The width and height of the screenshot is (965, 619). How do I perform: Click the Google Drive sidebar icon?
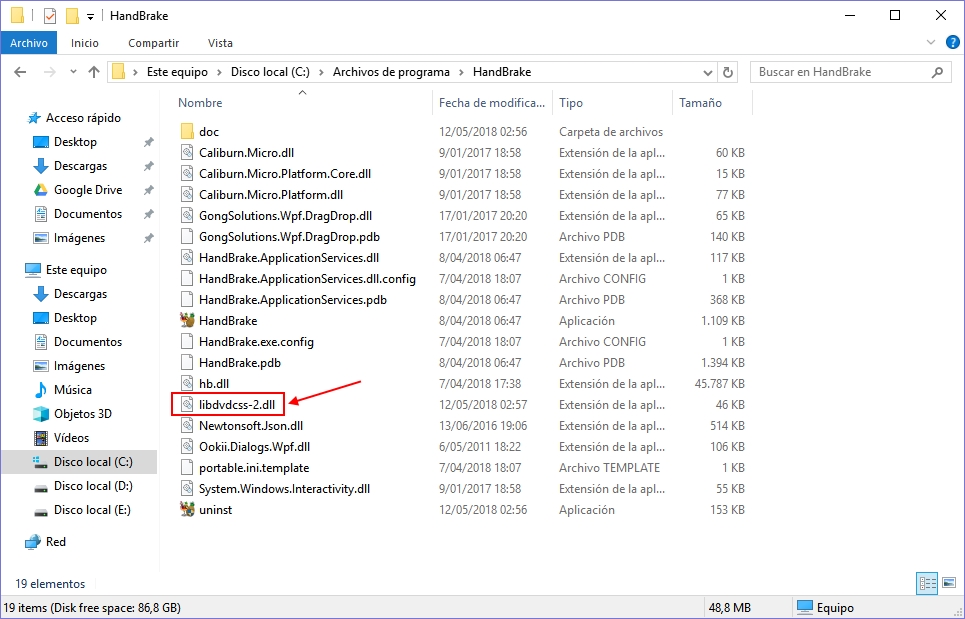click(x=41, y=190)
